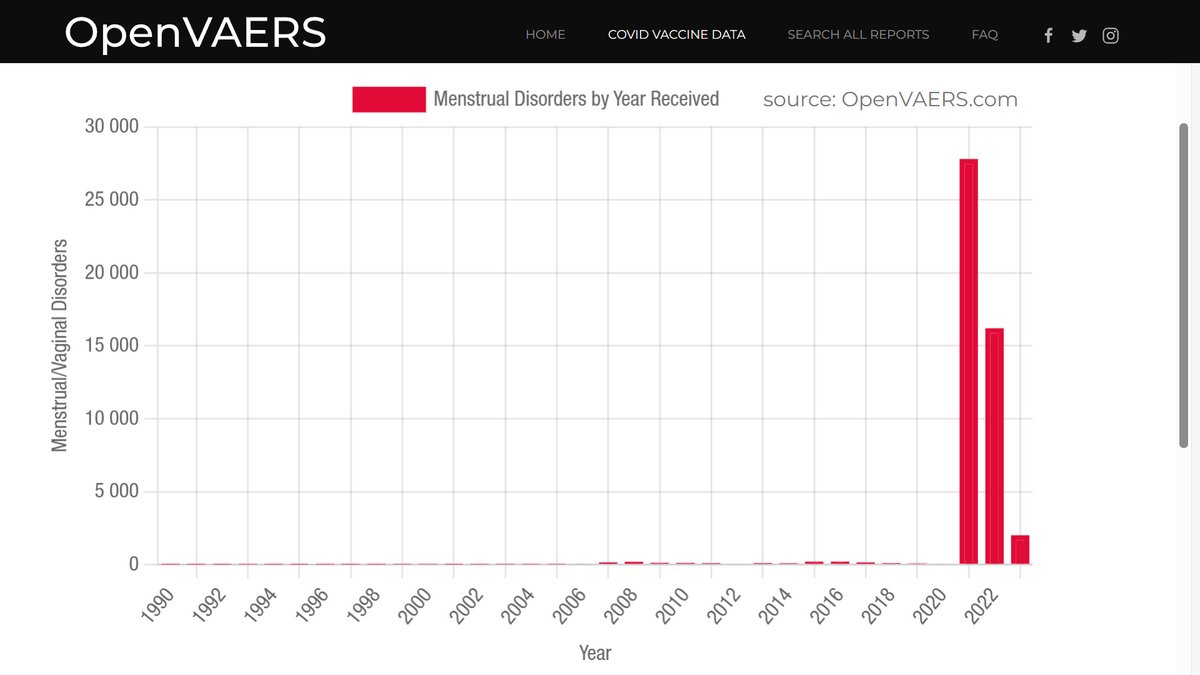Click the 2010 x-axis label
The width and height of the screenshot is (1200, 675).
(671, 604)
